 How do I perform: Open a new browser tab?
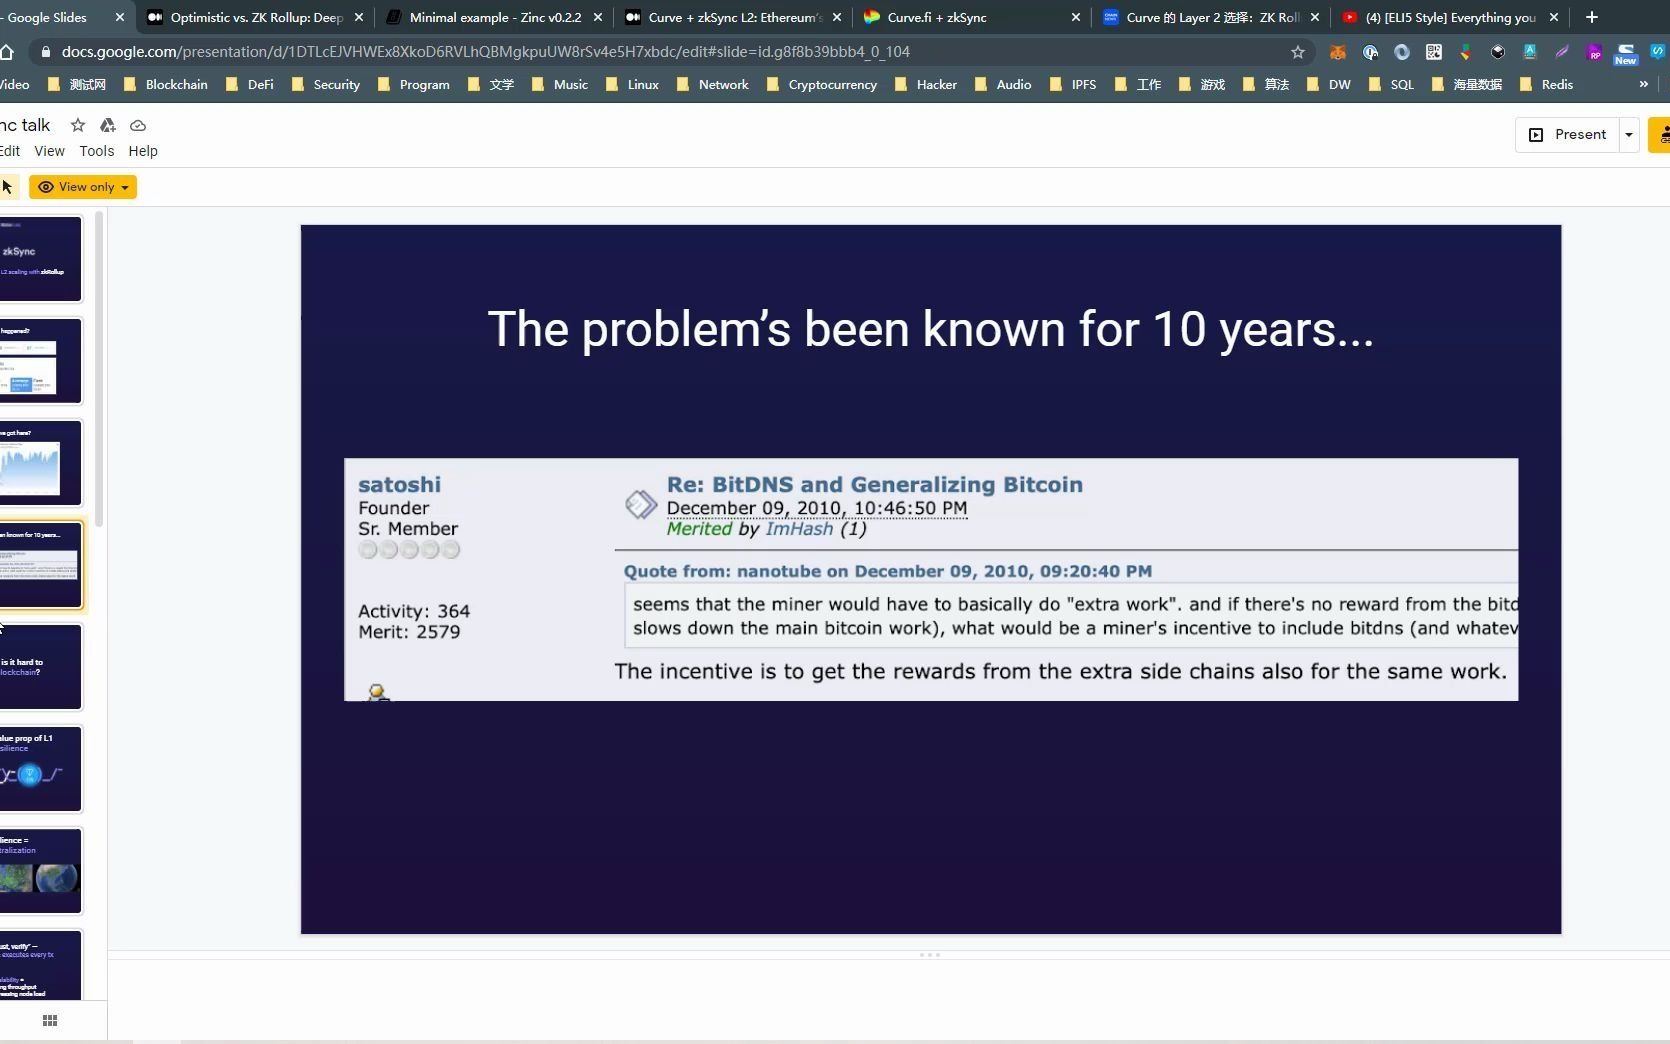[1592, 17]
